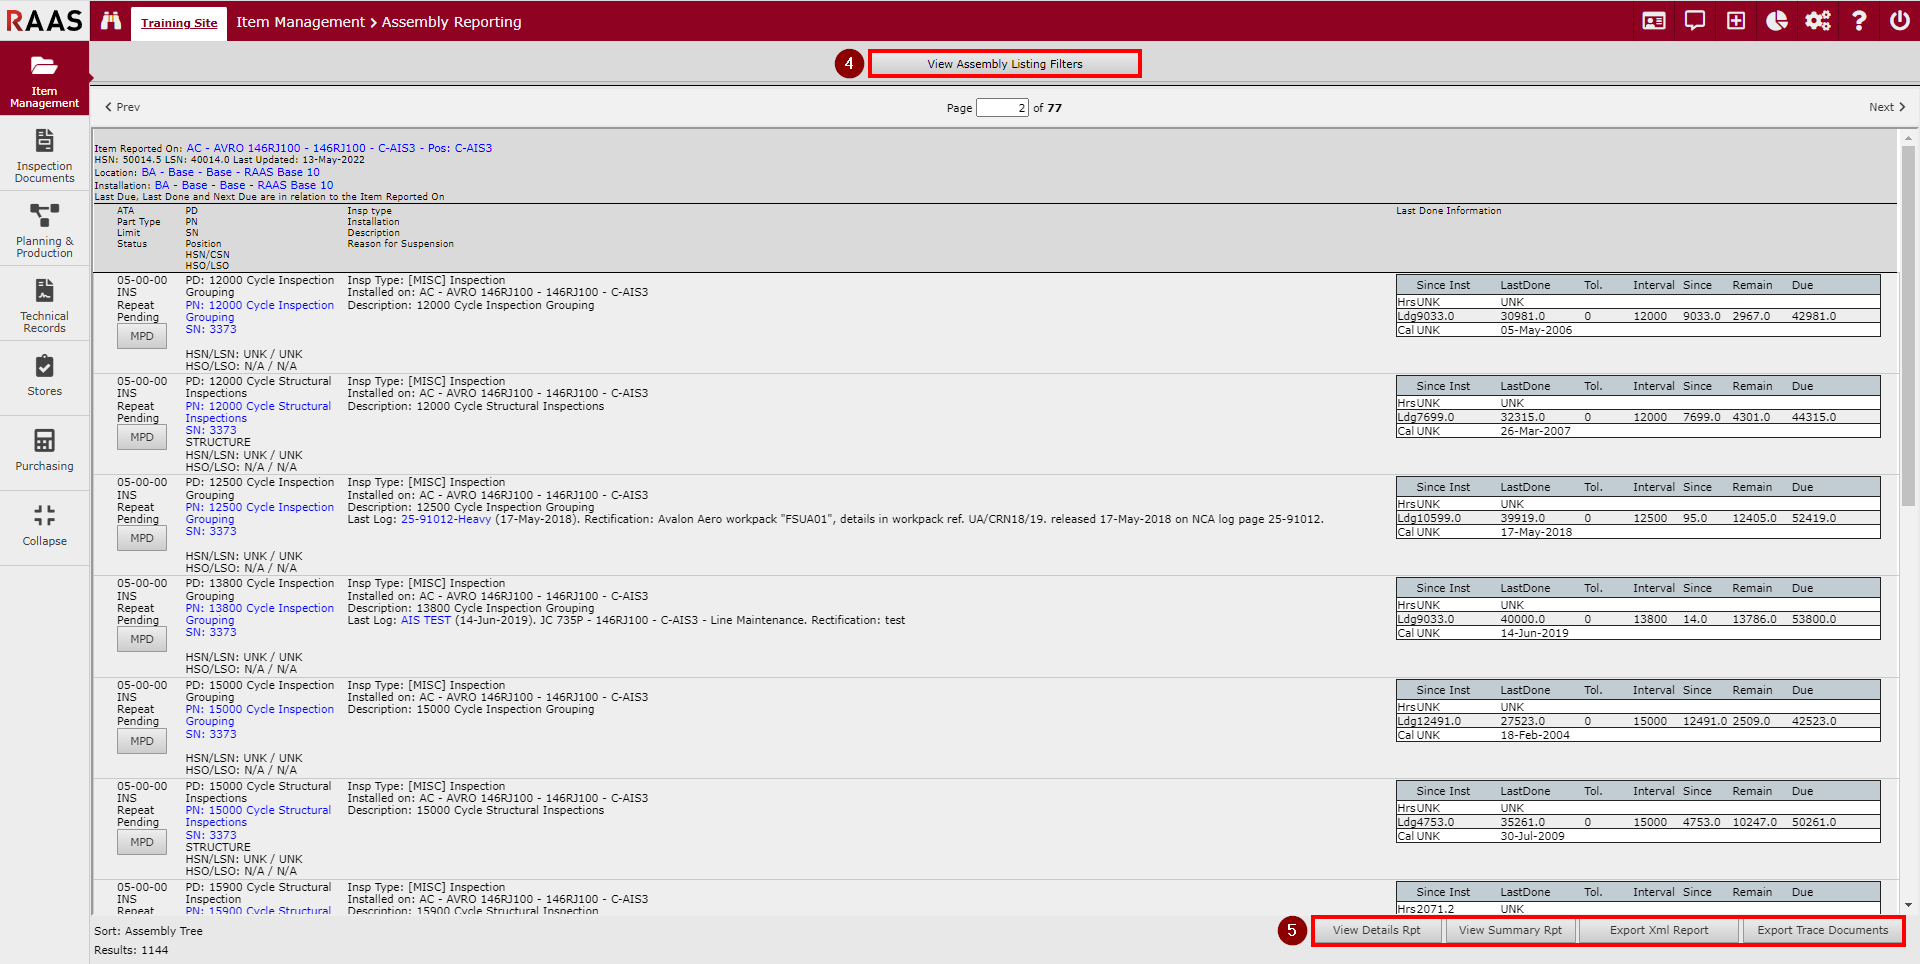1920x964 pixels.
Task: Open log link 25-91012-Heavy
Action: pos(446,519)
